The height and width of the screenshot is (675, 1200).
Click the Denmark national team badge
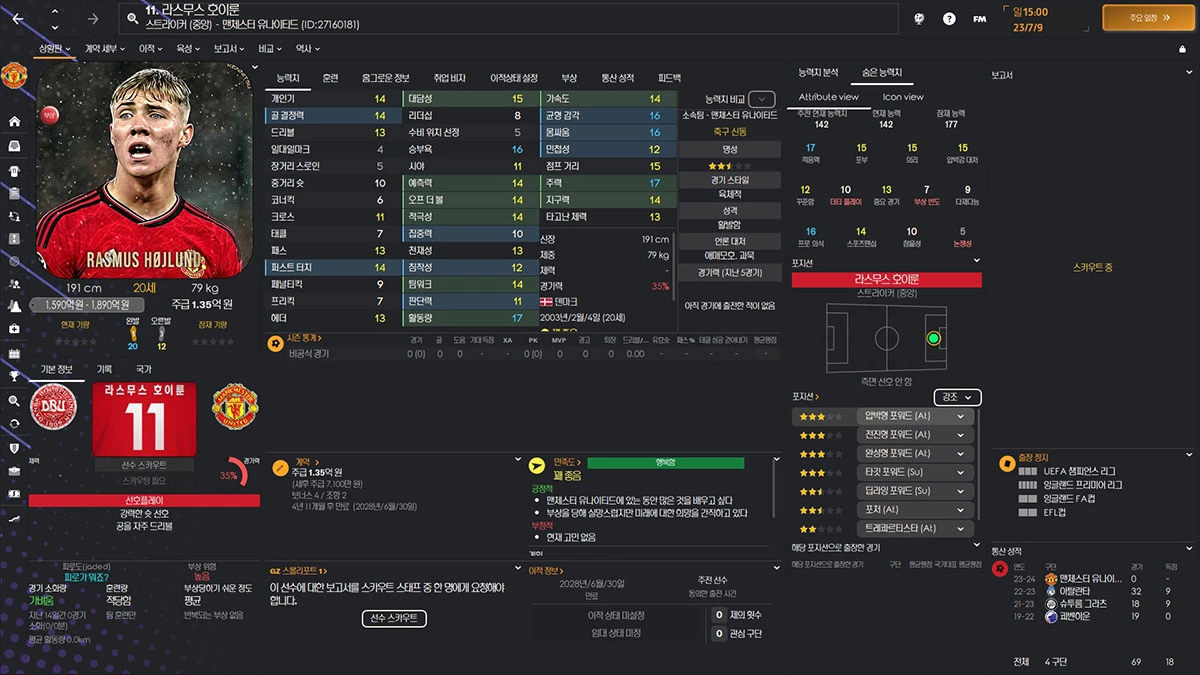point(54,409)
